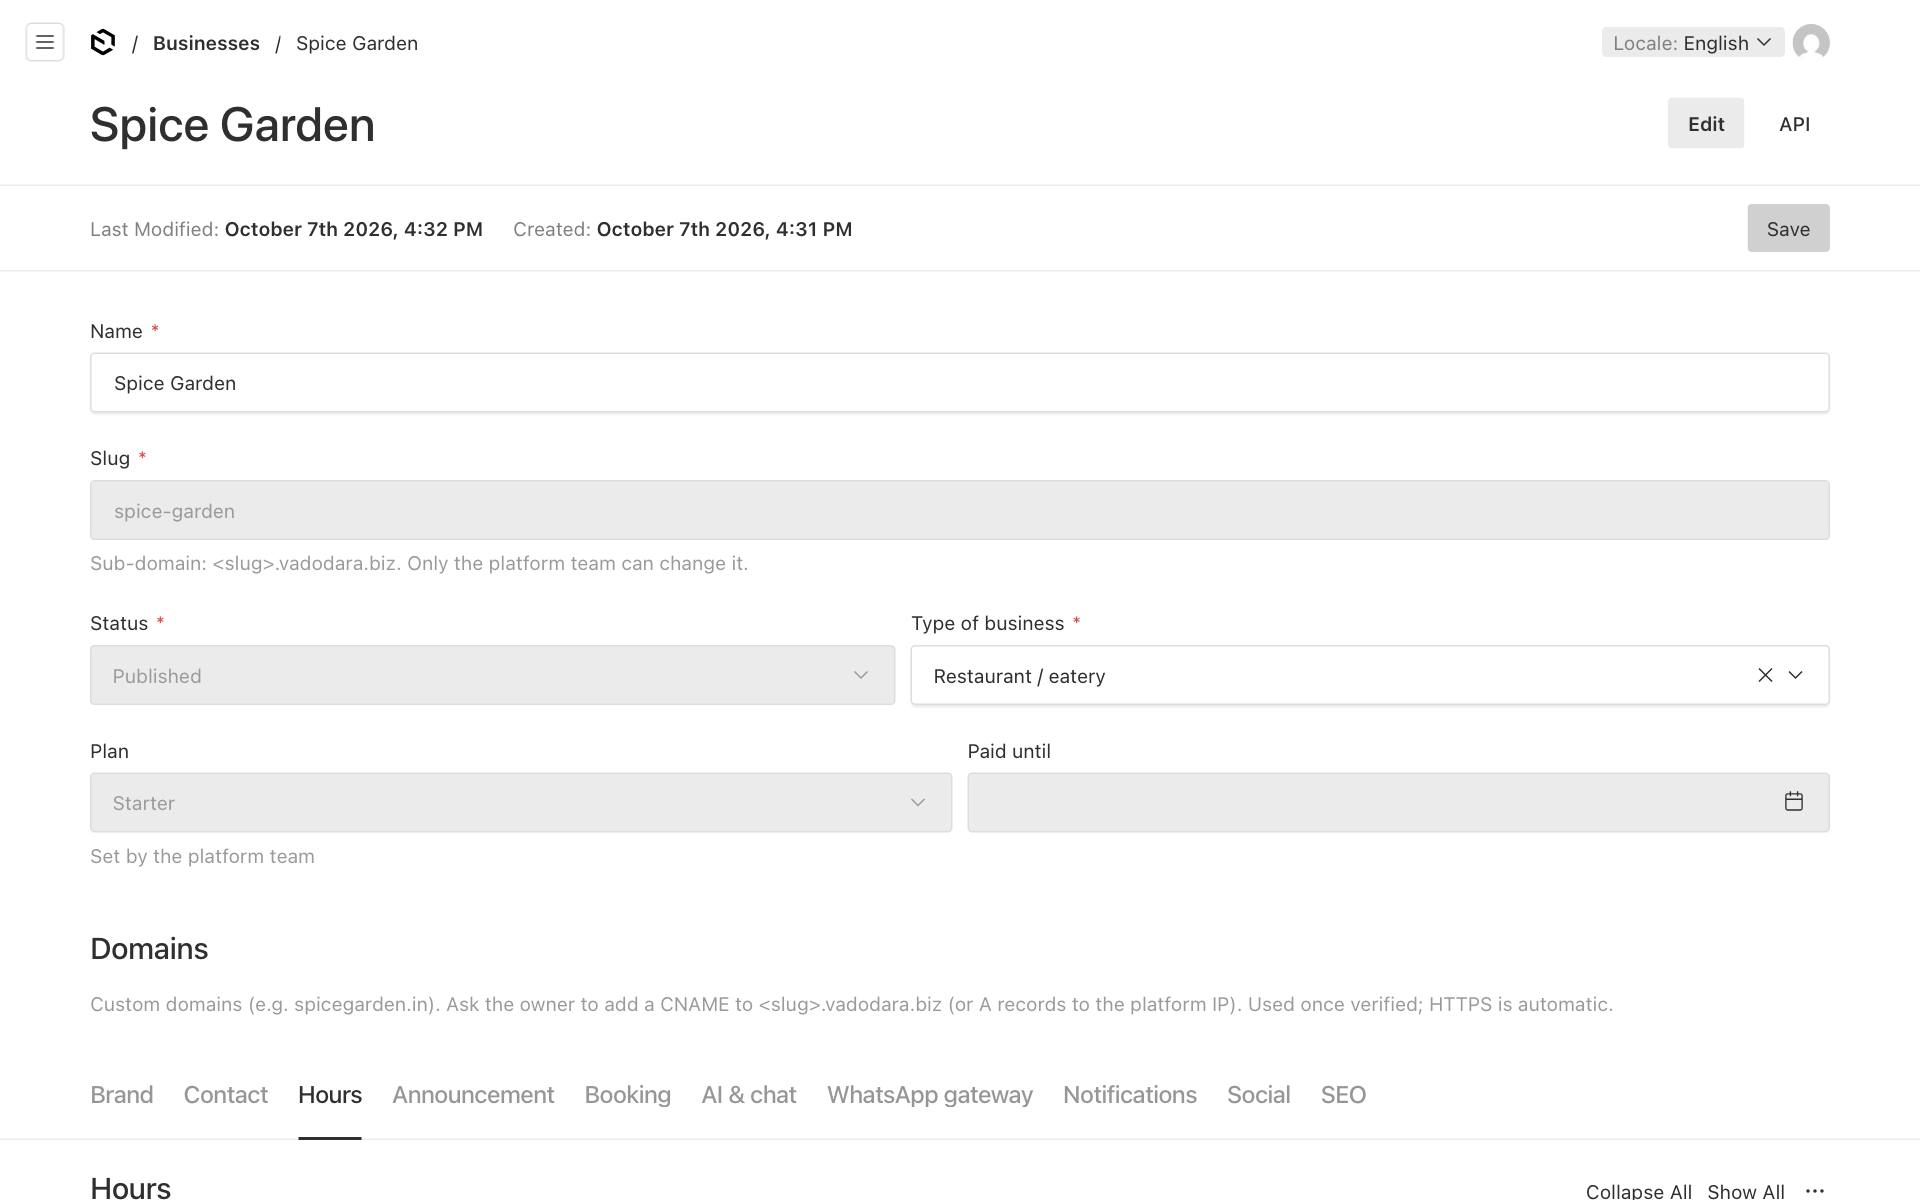The image size is (1920, 1200).
Task: Expand the Locale English dropdown
Action: point(1693,43)
